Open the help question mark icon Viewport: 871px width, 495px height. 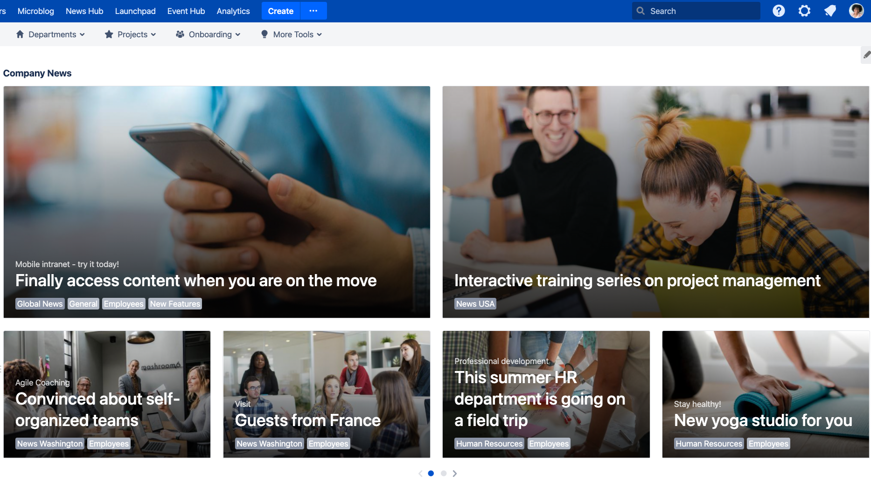(778, 11)
